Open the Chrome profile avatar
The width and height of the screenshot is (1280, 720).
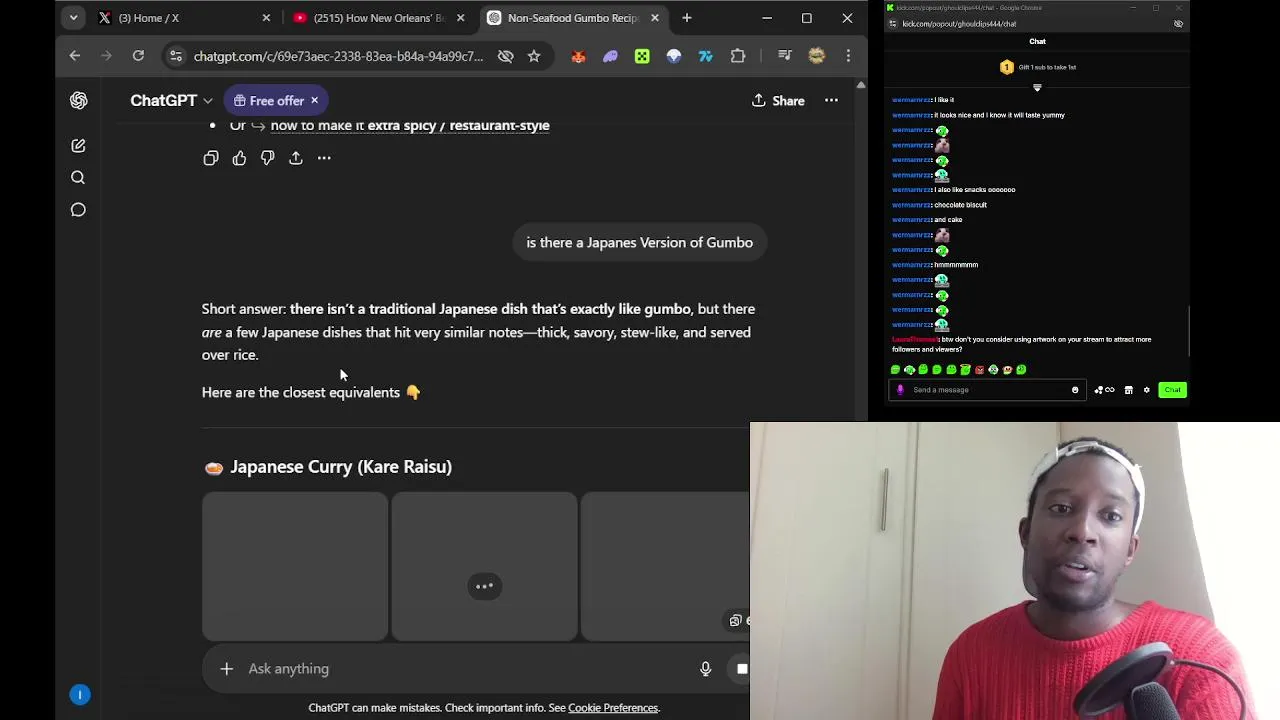coord(817,57)
